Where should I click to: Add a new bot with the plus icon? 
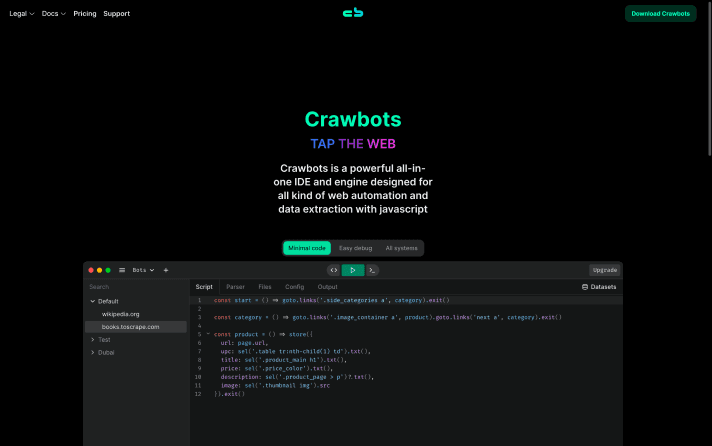click(x=166, y=270)
